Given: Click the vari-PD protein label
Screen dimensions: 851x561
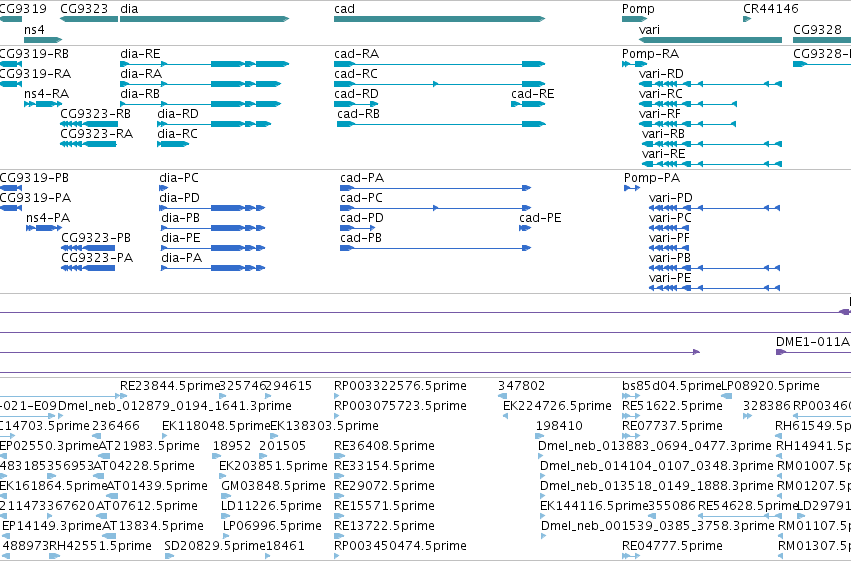Looking at the screenshot, I should click(x=671, y=198).
